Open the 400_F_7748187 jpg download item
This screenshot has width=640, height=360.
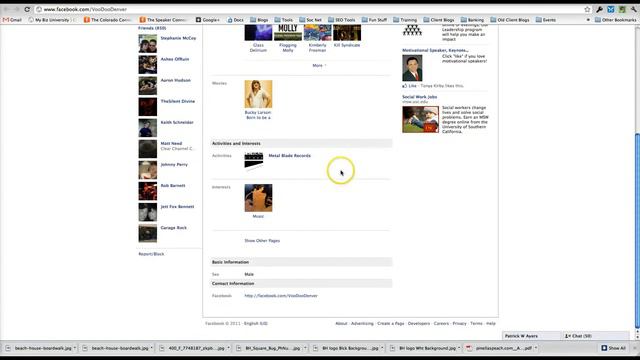pos(195,348)
